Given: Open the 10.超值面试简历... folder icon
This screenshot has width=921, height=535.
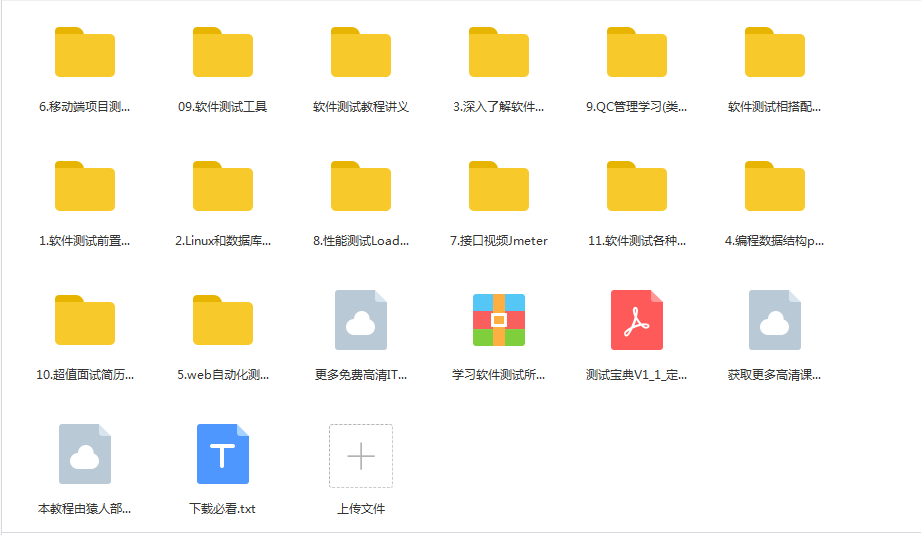Looking at the screenshot, I should tap(85, 319).
